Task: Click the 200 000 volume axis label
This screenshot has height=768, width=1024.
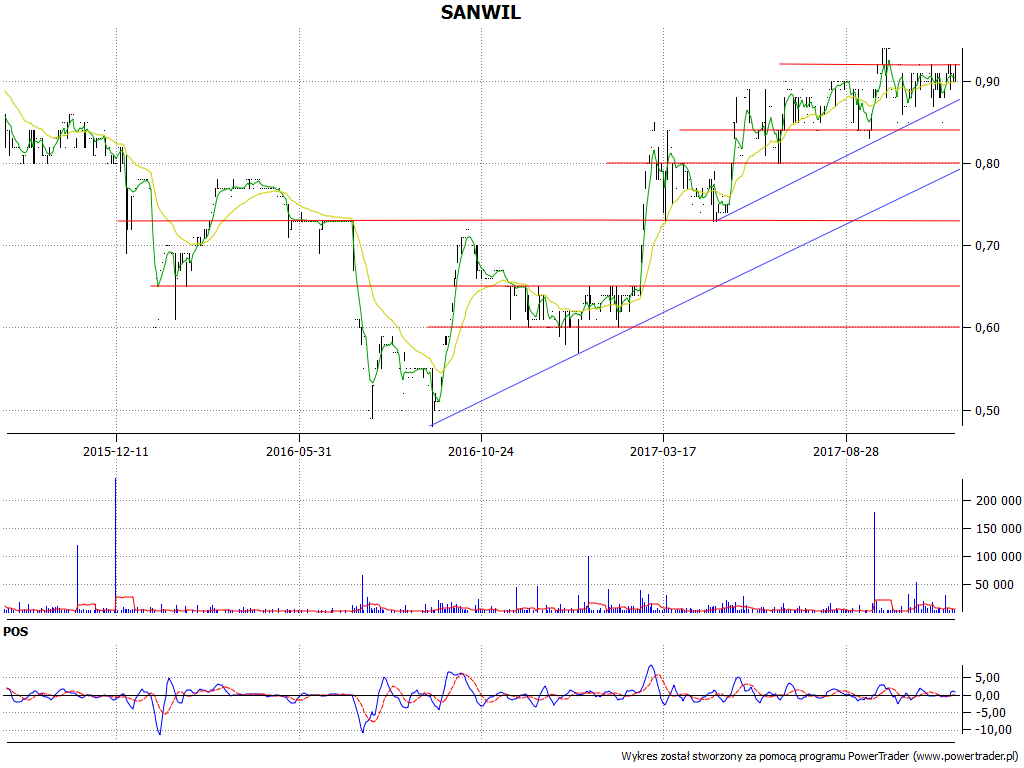Action: [998, 501]
